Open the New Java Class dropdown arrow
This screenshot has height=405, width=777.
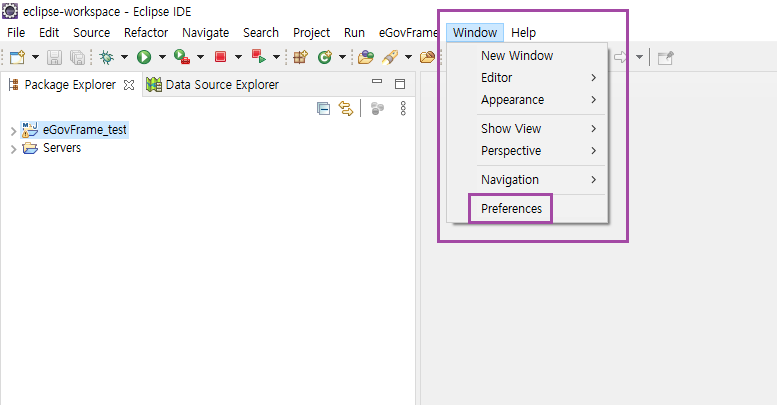click(342, 58)
